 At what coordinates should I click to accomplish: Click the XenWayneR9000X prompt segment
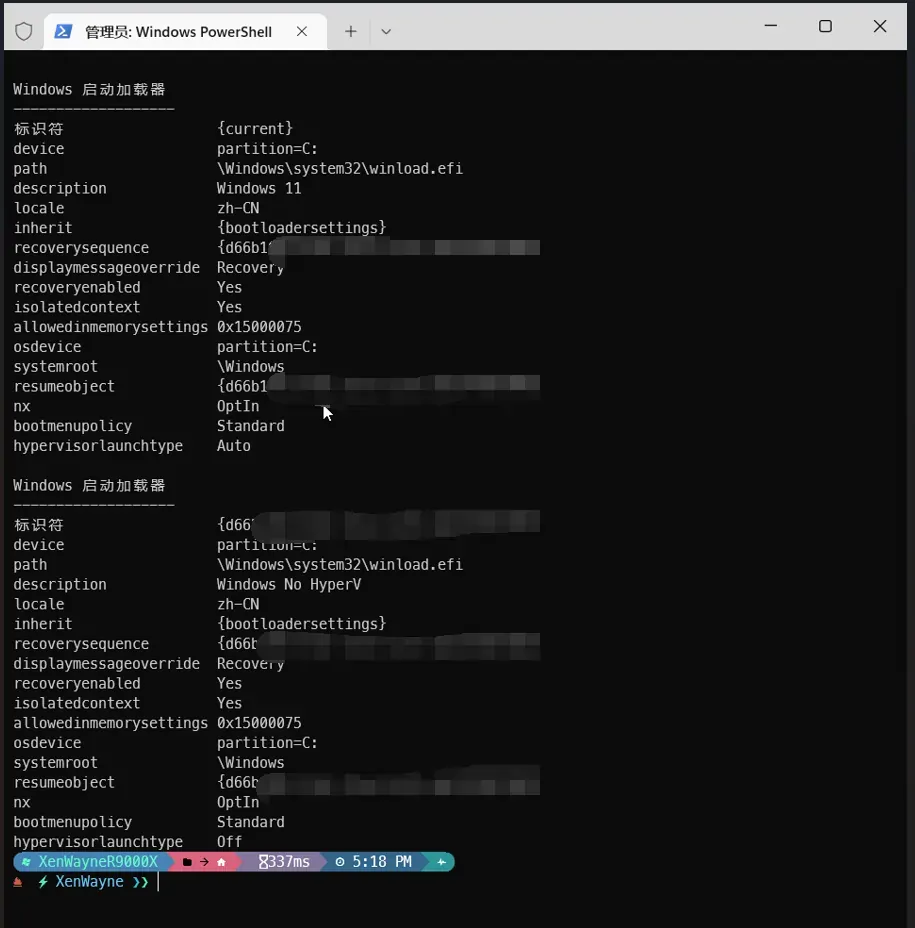pyautogui.click(x=92, y=862)
